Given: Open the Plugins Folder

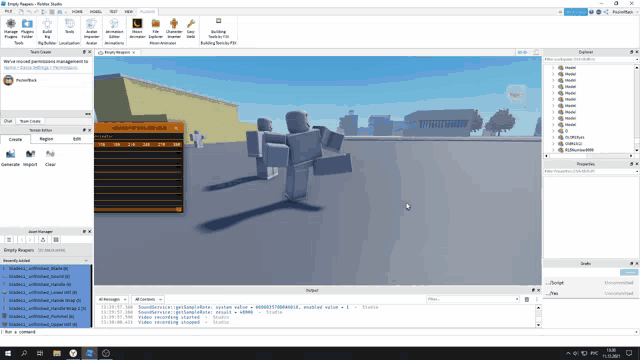Looking at the screenshot, I should click(27, 28).
